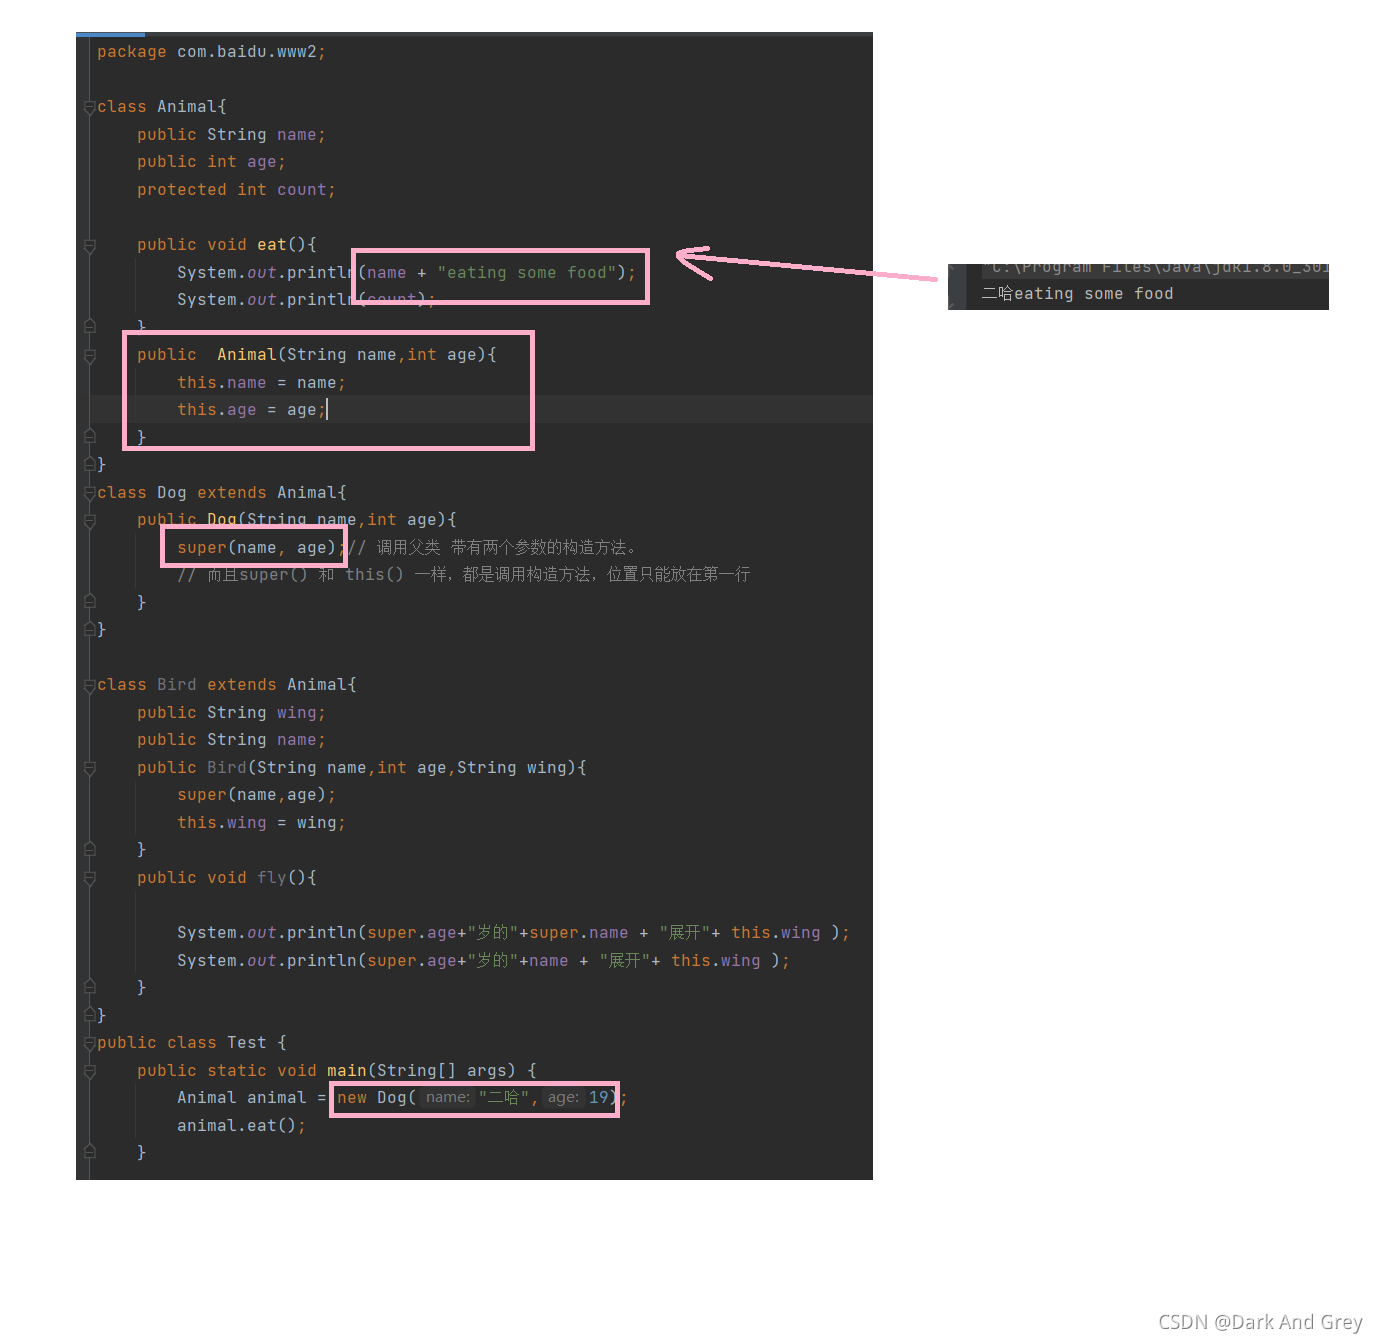Collapse the fly() method fold marker
The height and width of the screenshot is (1343, 1378).
point(89,878)
